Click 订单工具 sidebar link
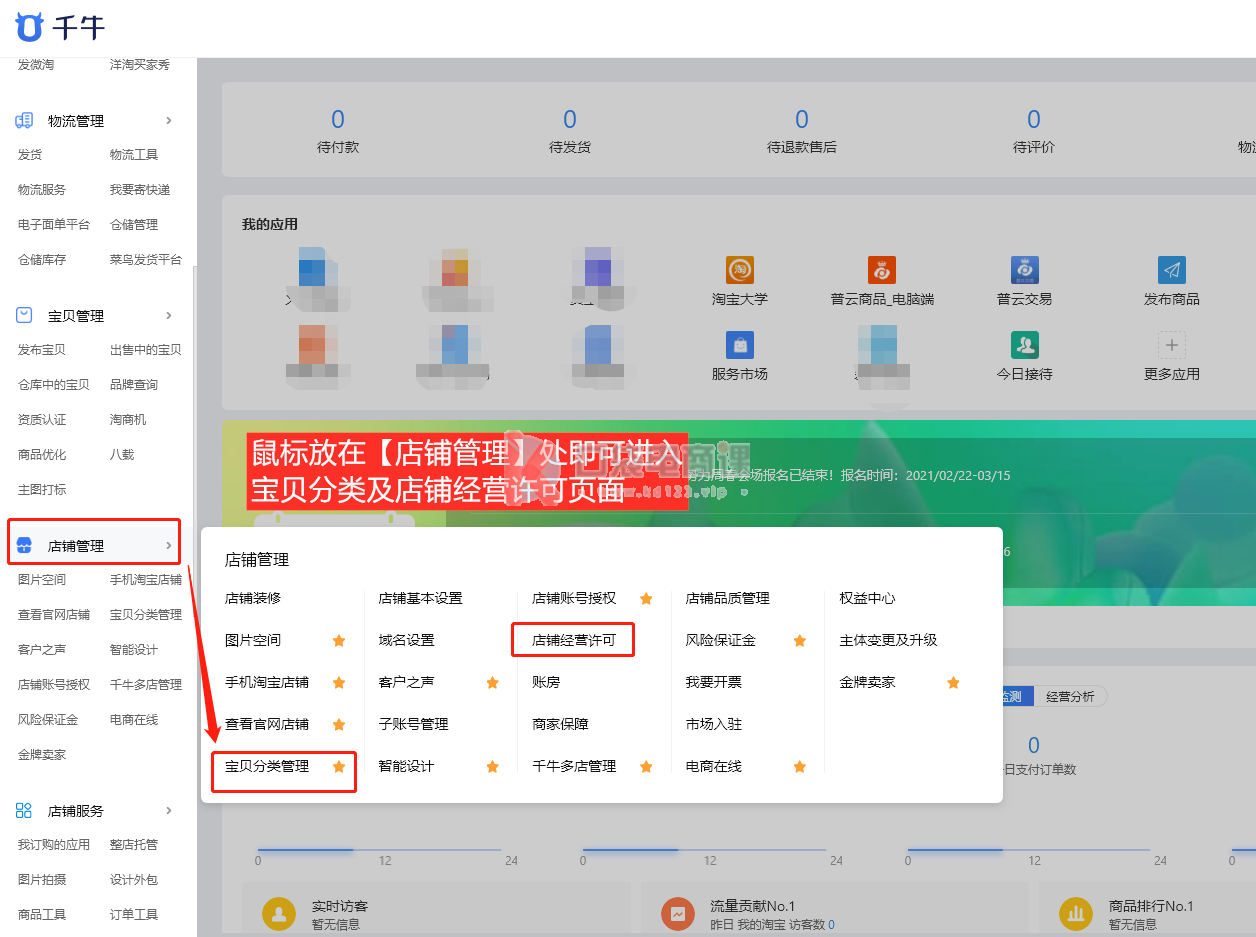Image resolution: width=1256 pixels, height=937 pixels. pyautogui.click(x=134, y=915)
